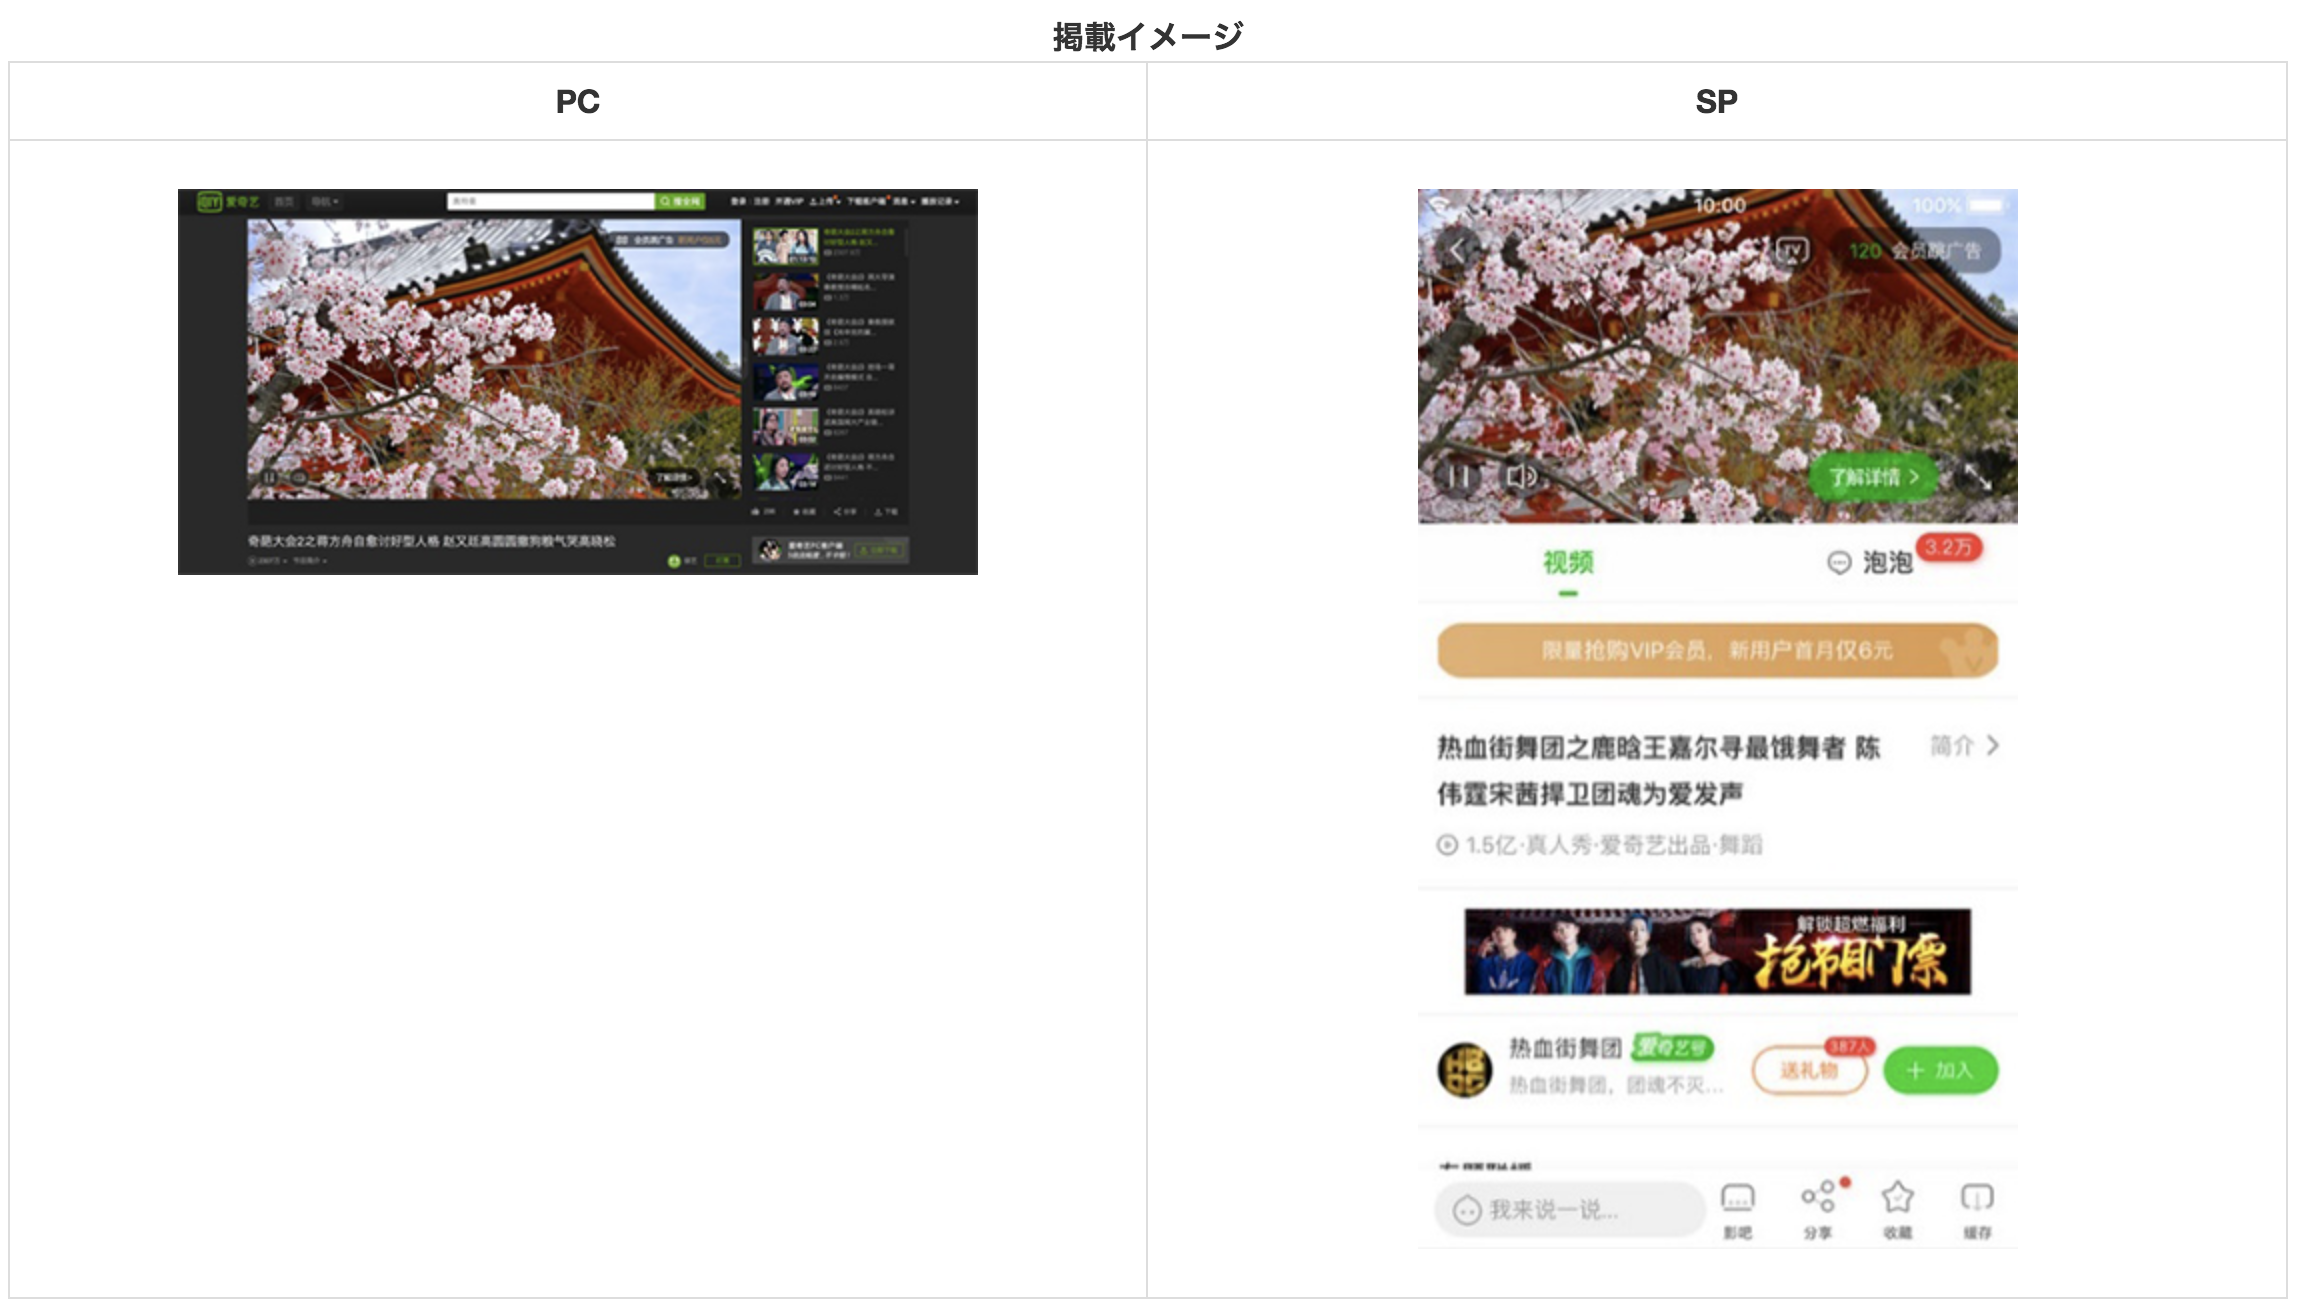Click the orange VIP member promotion banner
The image size is (2298, 1310).
coord(1717,651)
